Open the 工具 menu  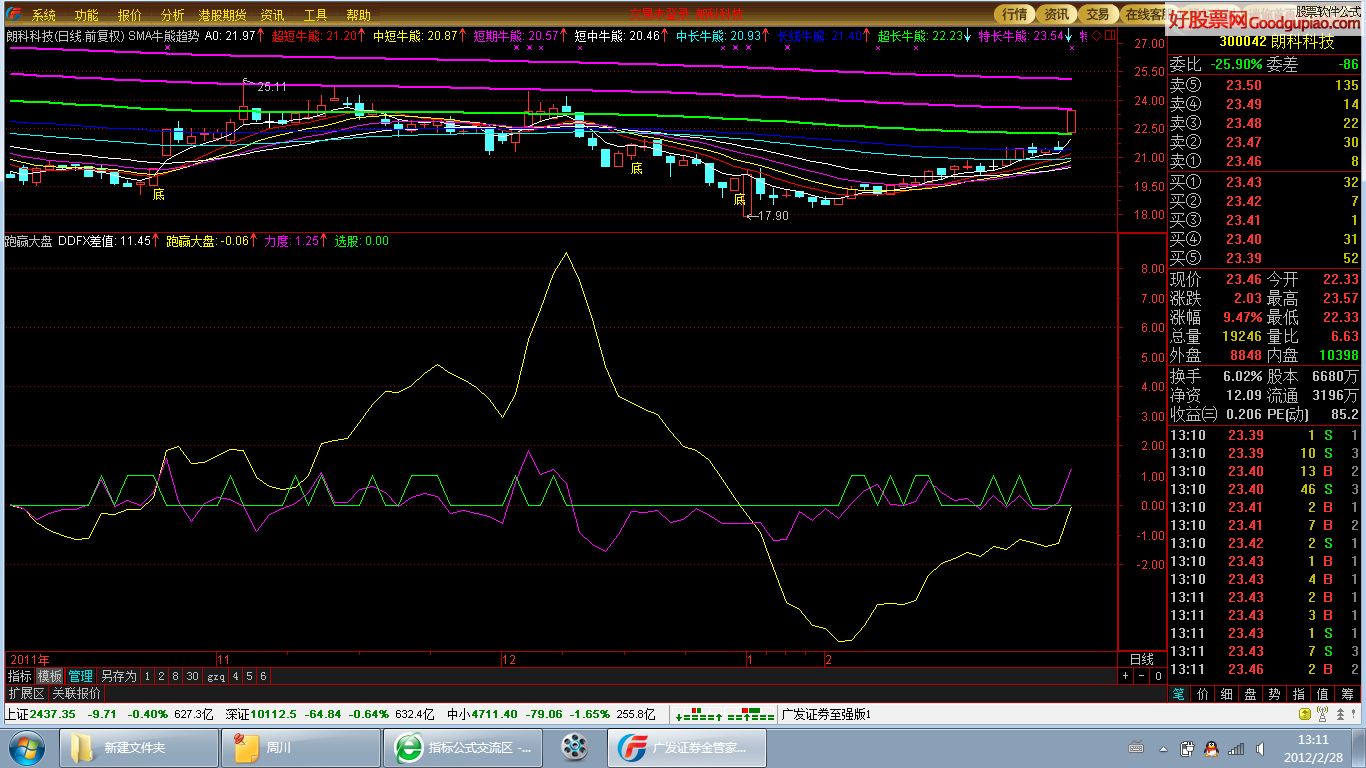(315, 15)
